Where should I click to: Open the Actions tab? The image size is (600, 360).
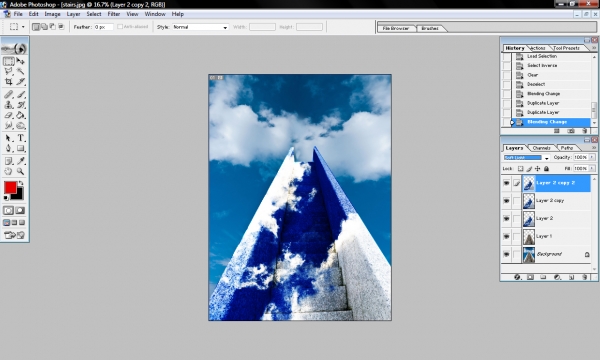[538, 48]
